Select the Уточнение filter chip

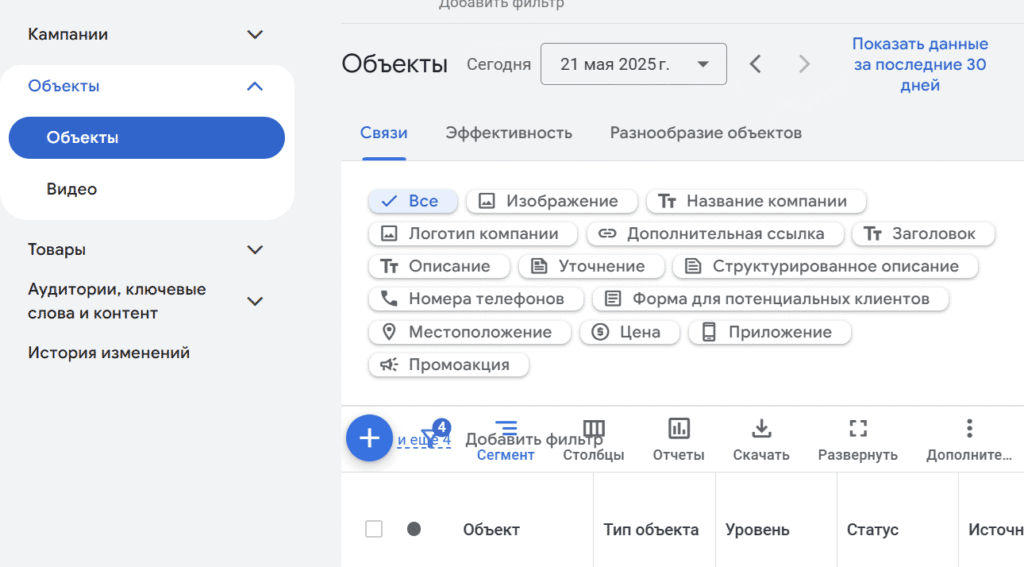point(591,267)
